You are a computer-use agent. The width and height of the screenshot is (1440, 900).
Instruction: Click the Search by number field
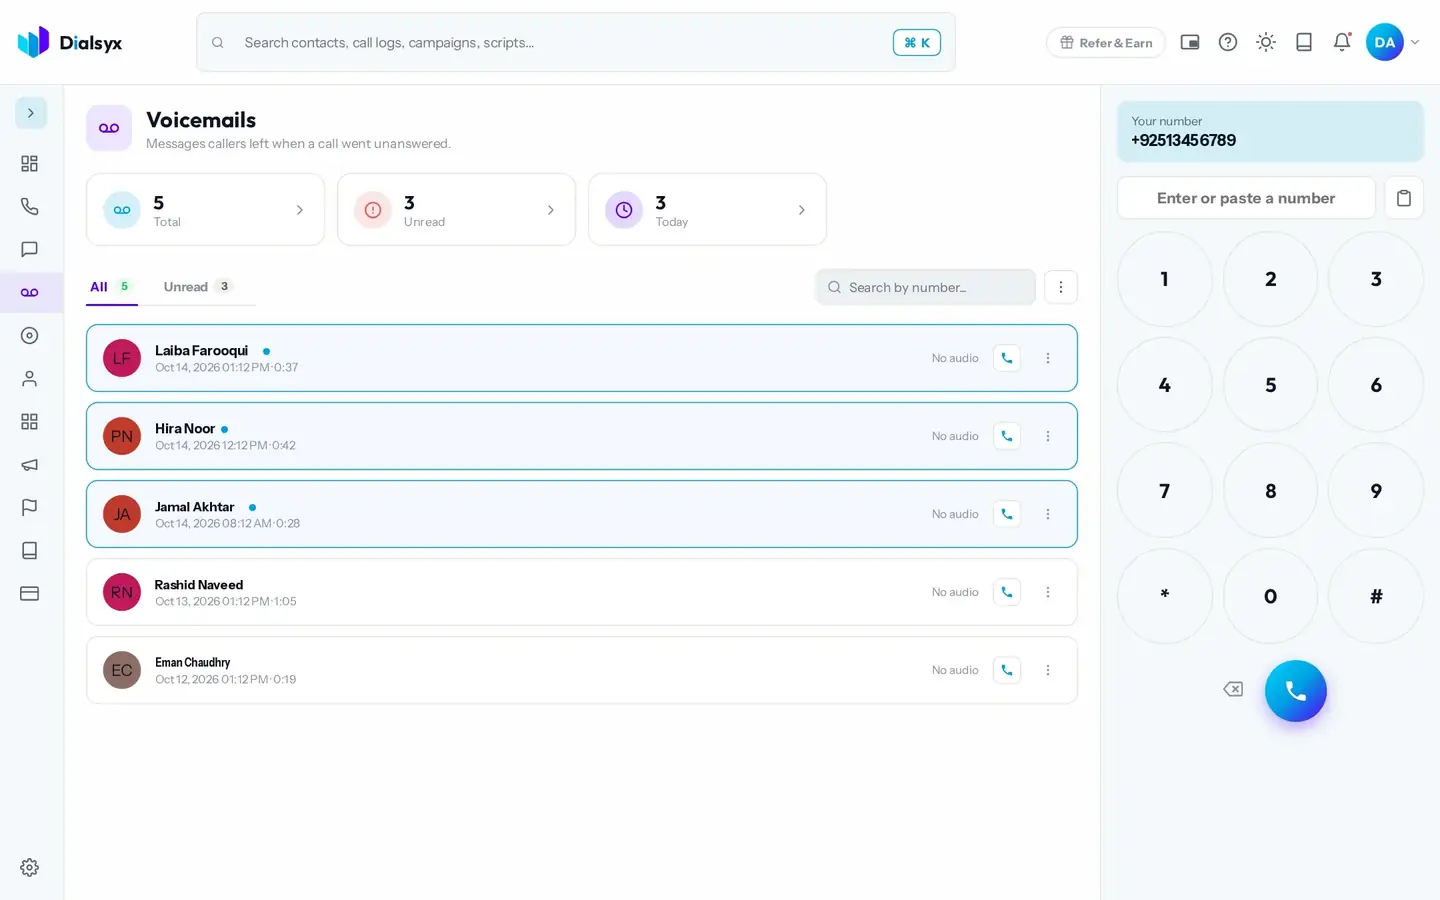pos(925,287)
